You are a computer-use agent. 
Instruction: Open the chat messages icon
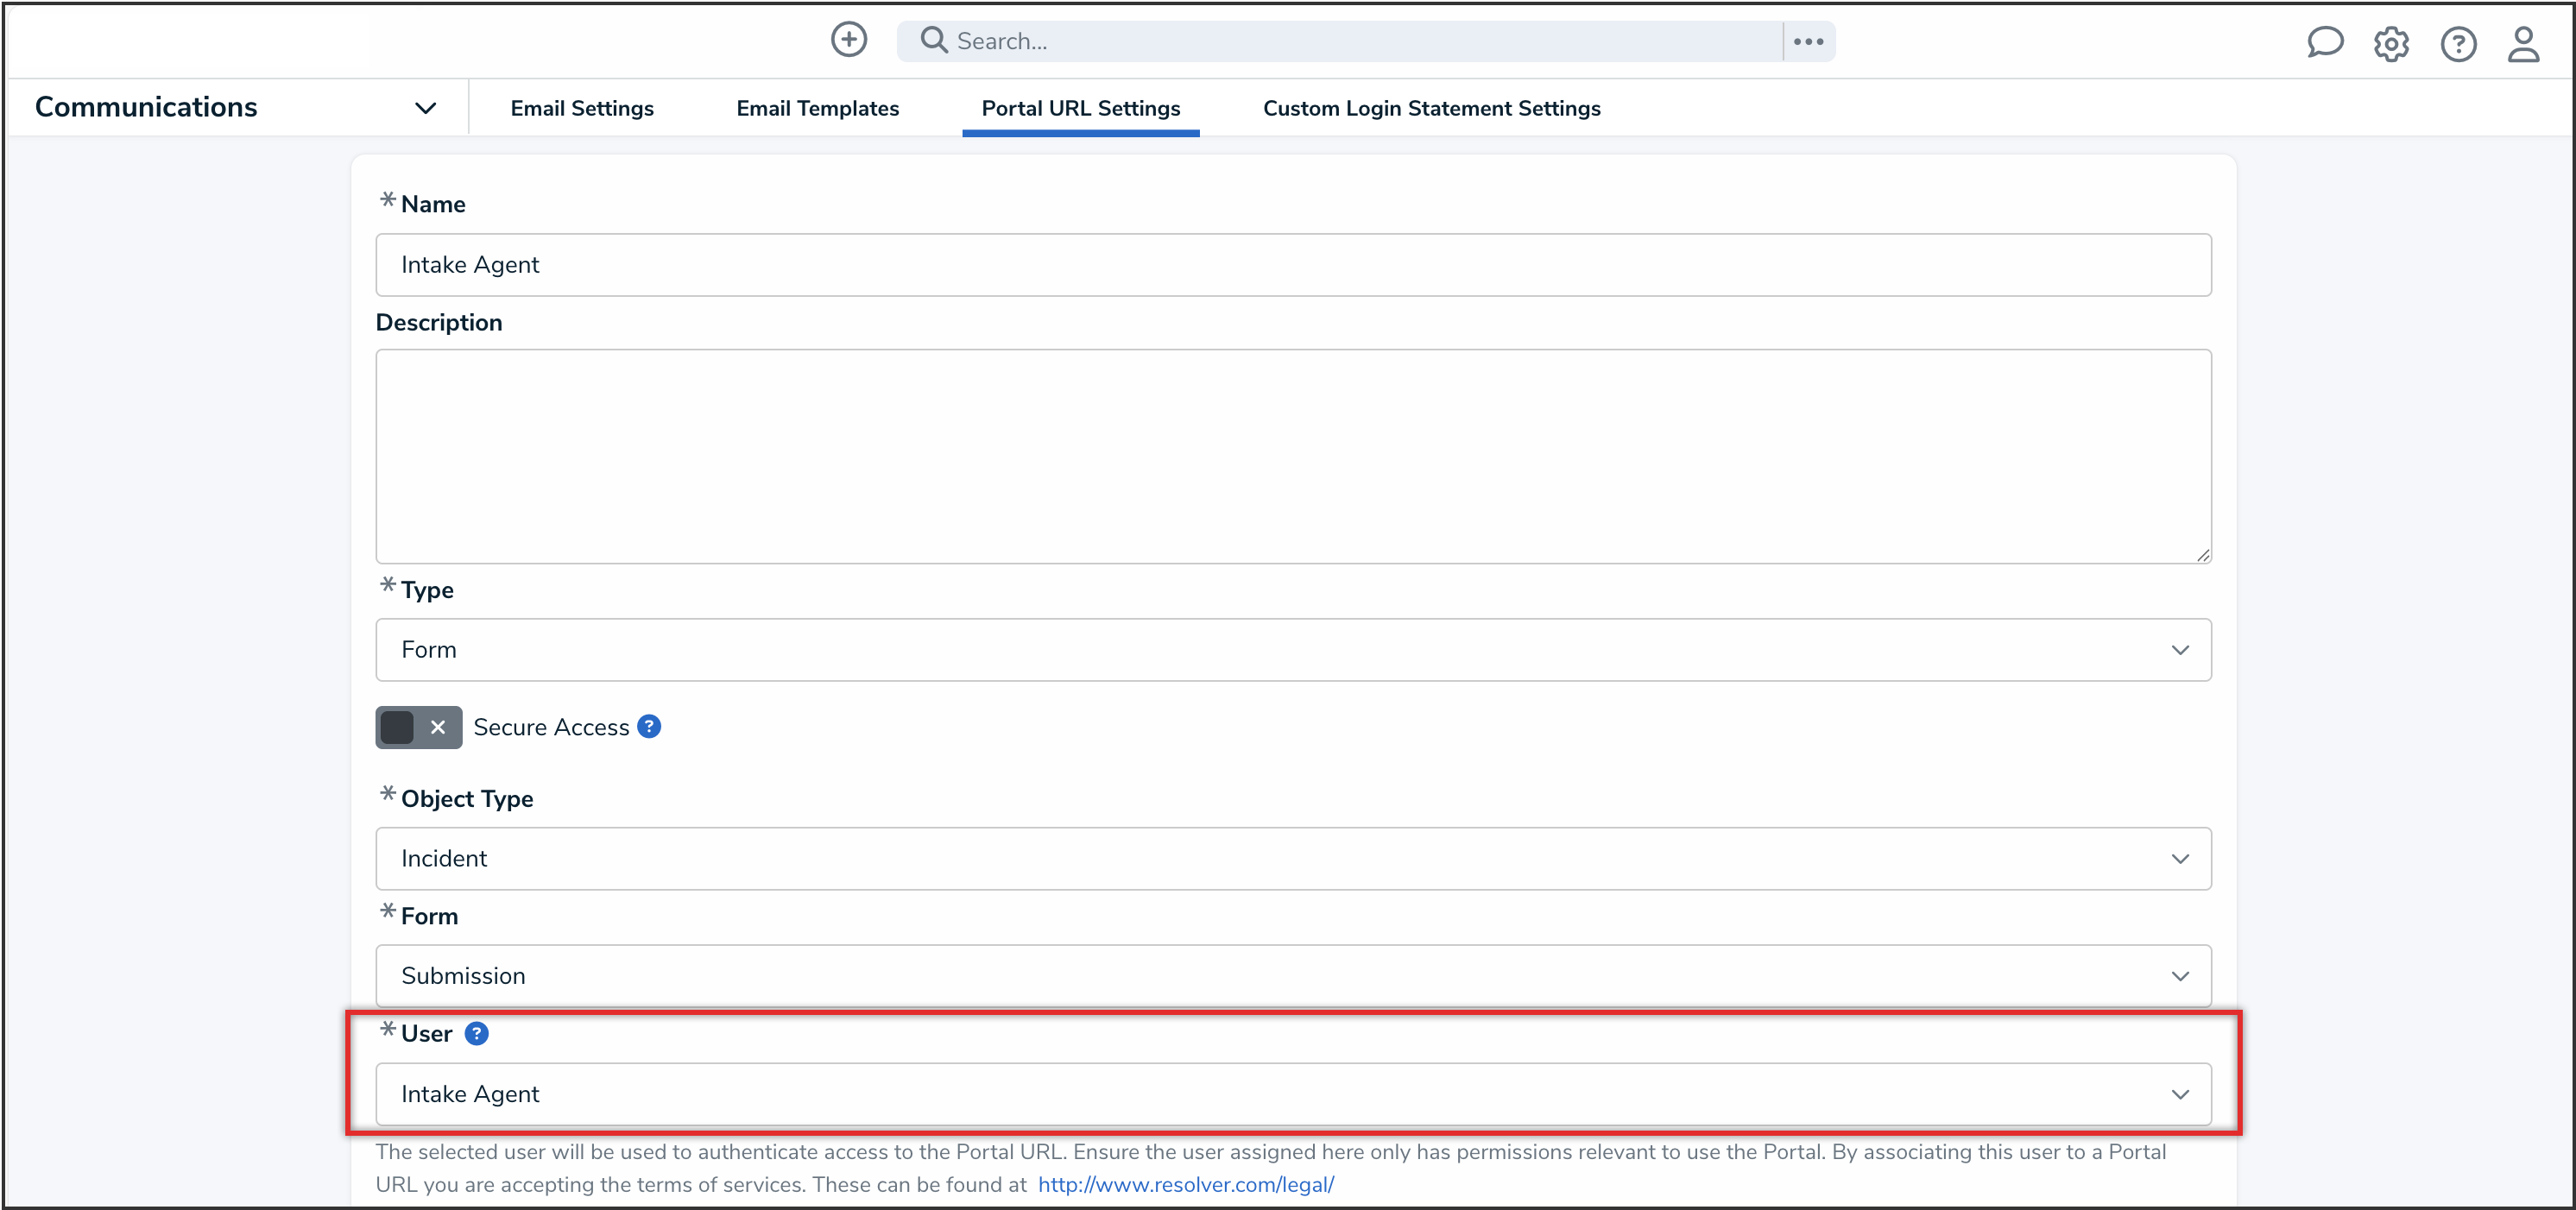tap(2324, 43)
